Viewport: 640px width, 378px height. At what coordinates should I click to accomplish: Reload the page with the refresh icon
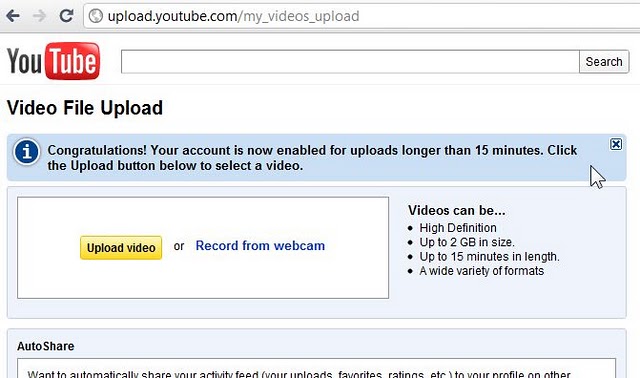[x=66, y=16]
